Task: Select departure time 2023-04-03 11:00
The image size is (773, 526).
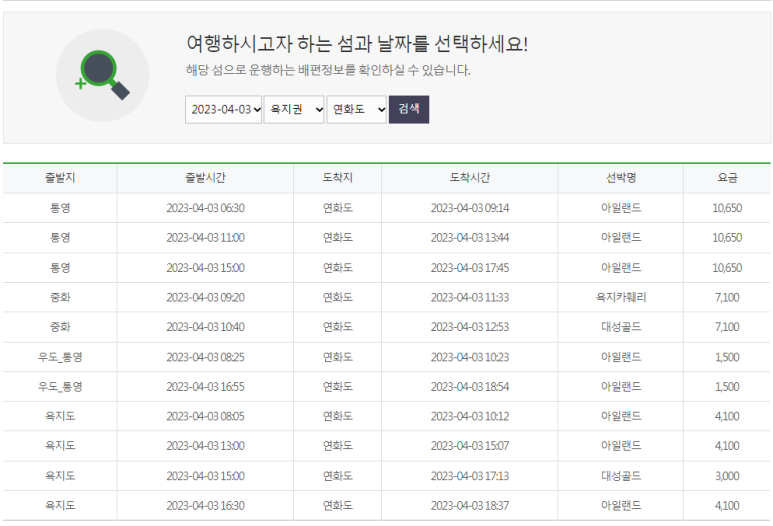Action: click(x=205, y=238)
